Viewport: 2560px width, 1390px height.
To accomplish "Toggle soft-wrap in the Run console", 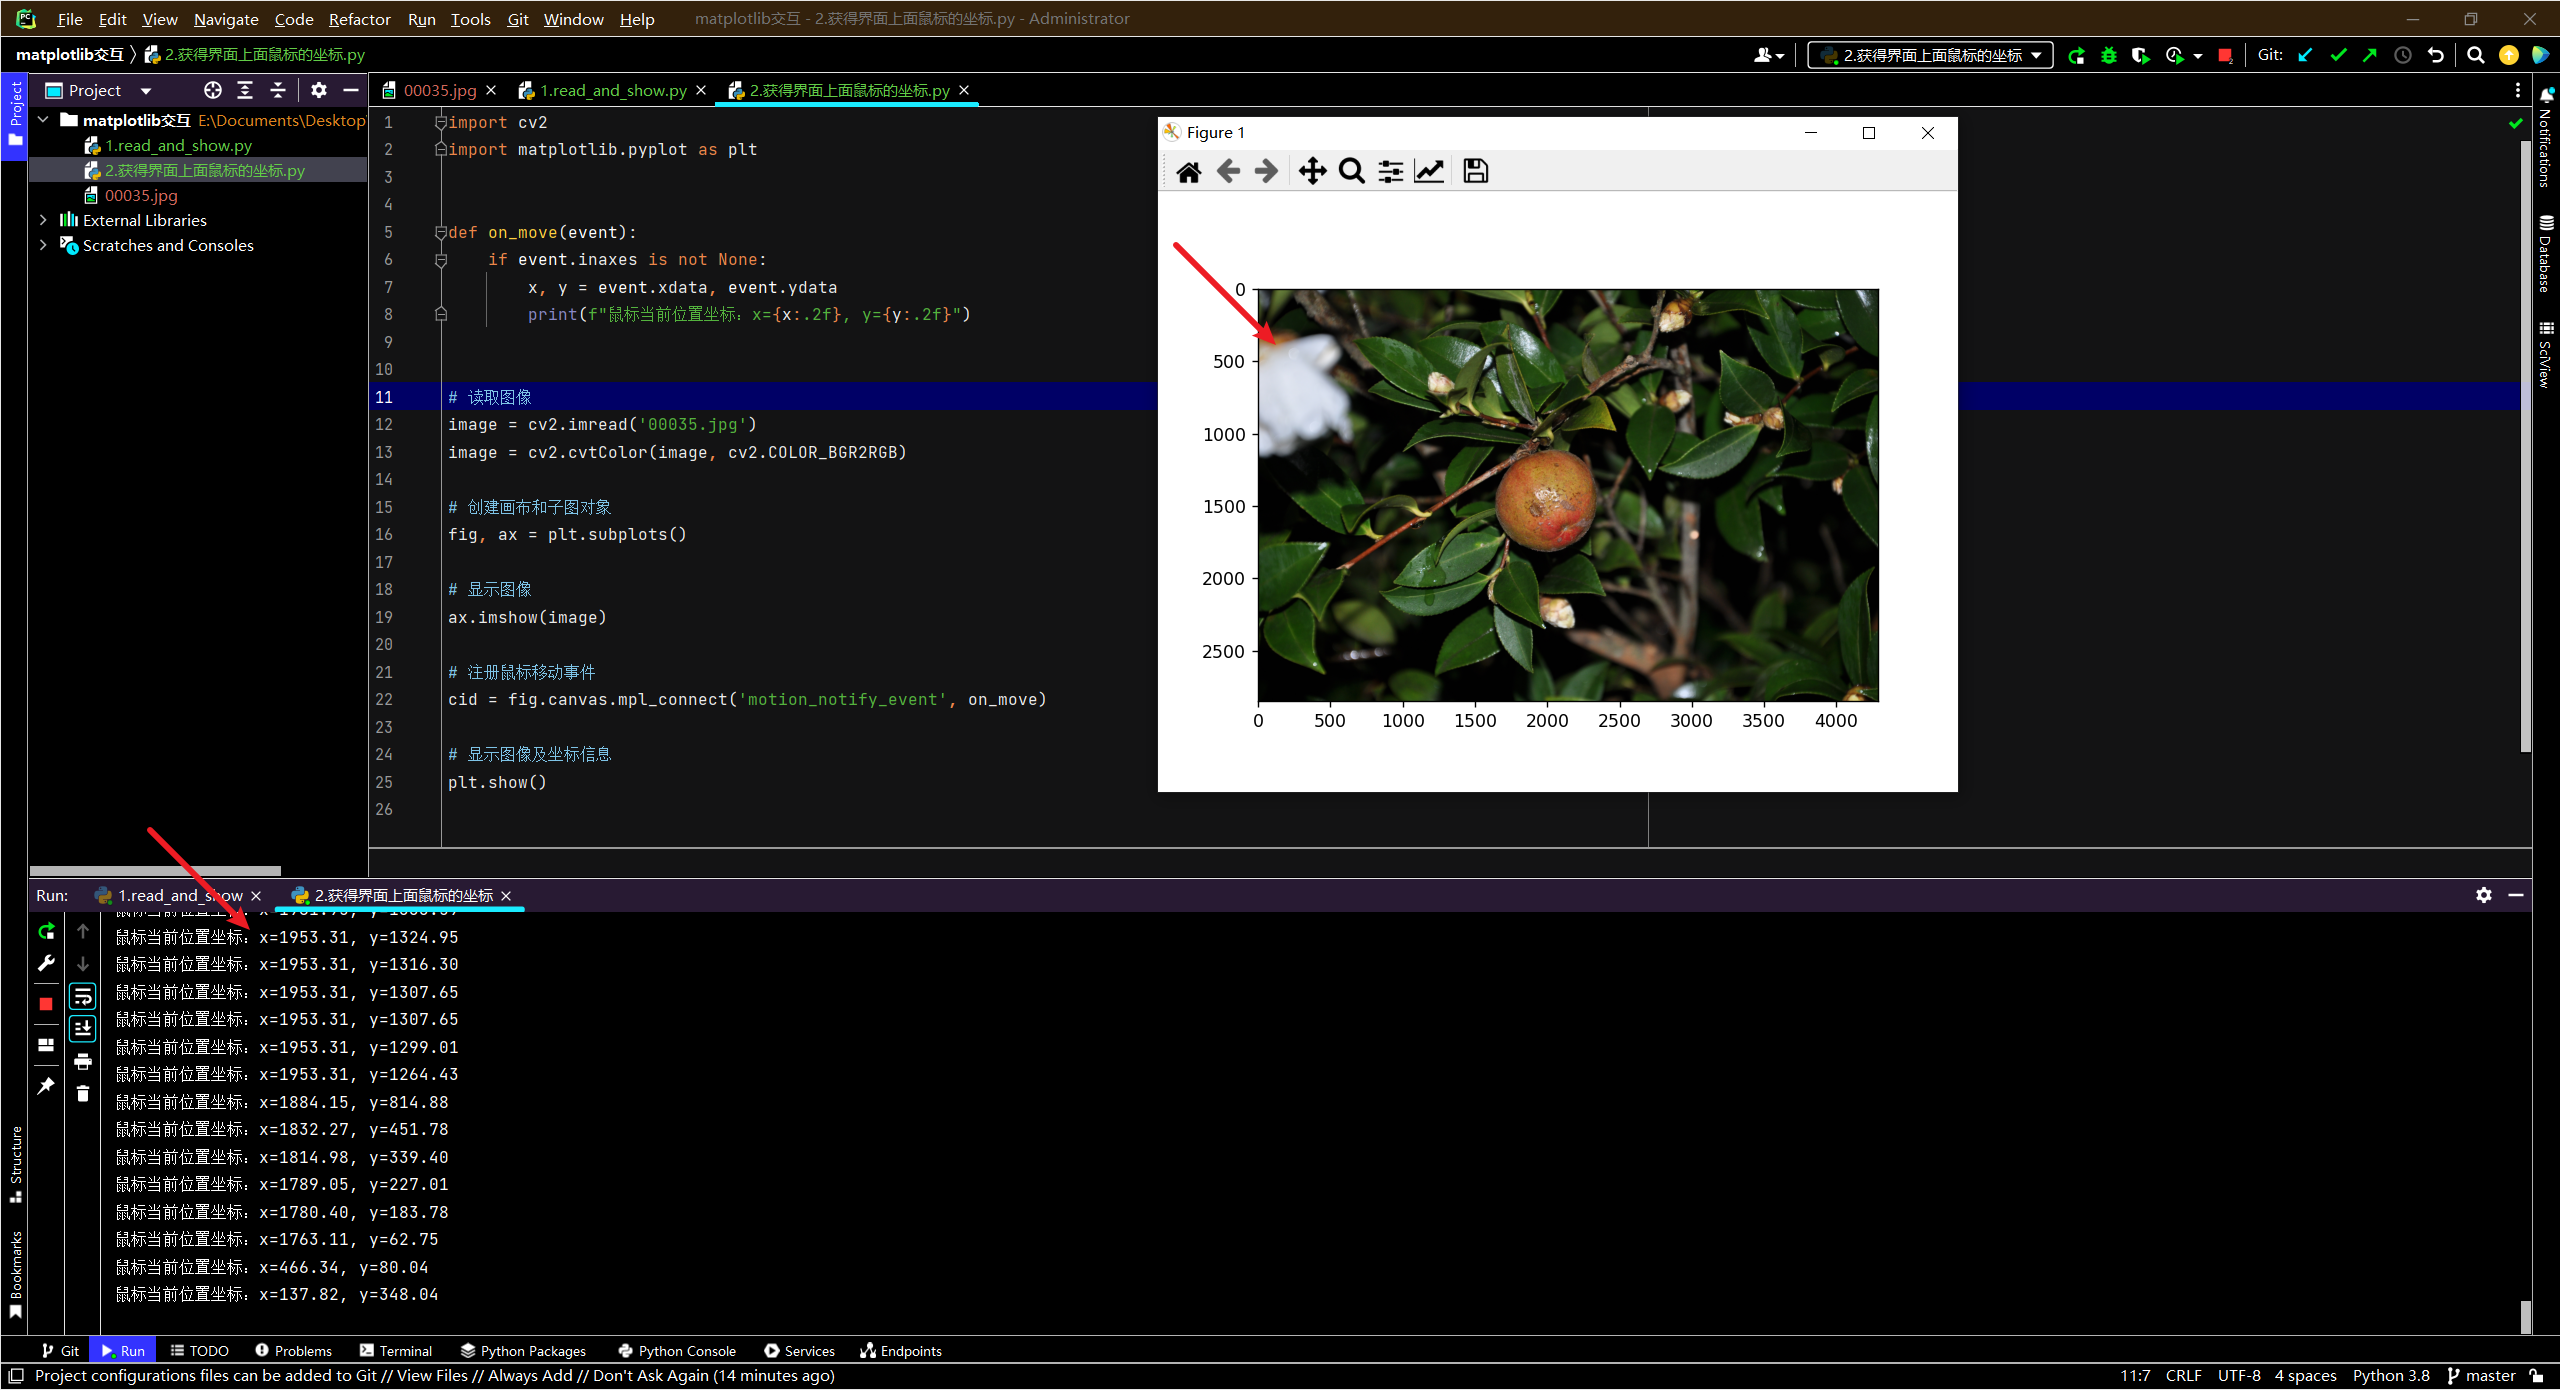I will point(83,996).
